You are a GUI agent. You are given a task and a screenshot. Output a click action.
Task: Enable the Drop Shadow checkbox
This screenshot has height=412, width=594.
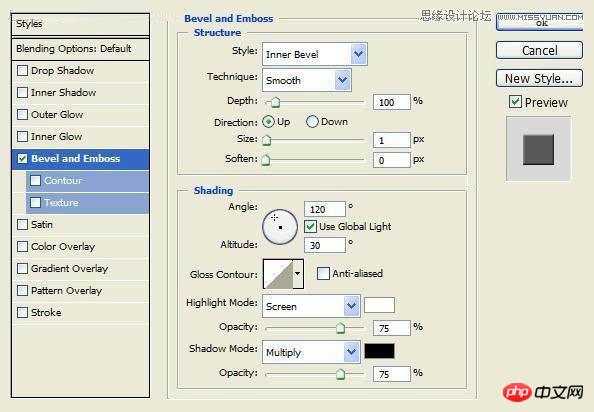coord(22,70)
